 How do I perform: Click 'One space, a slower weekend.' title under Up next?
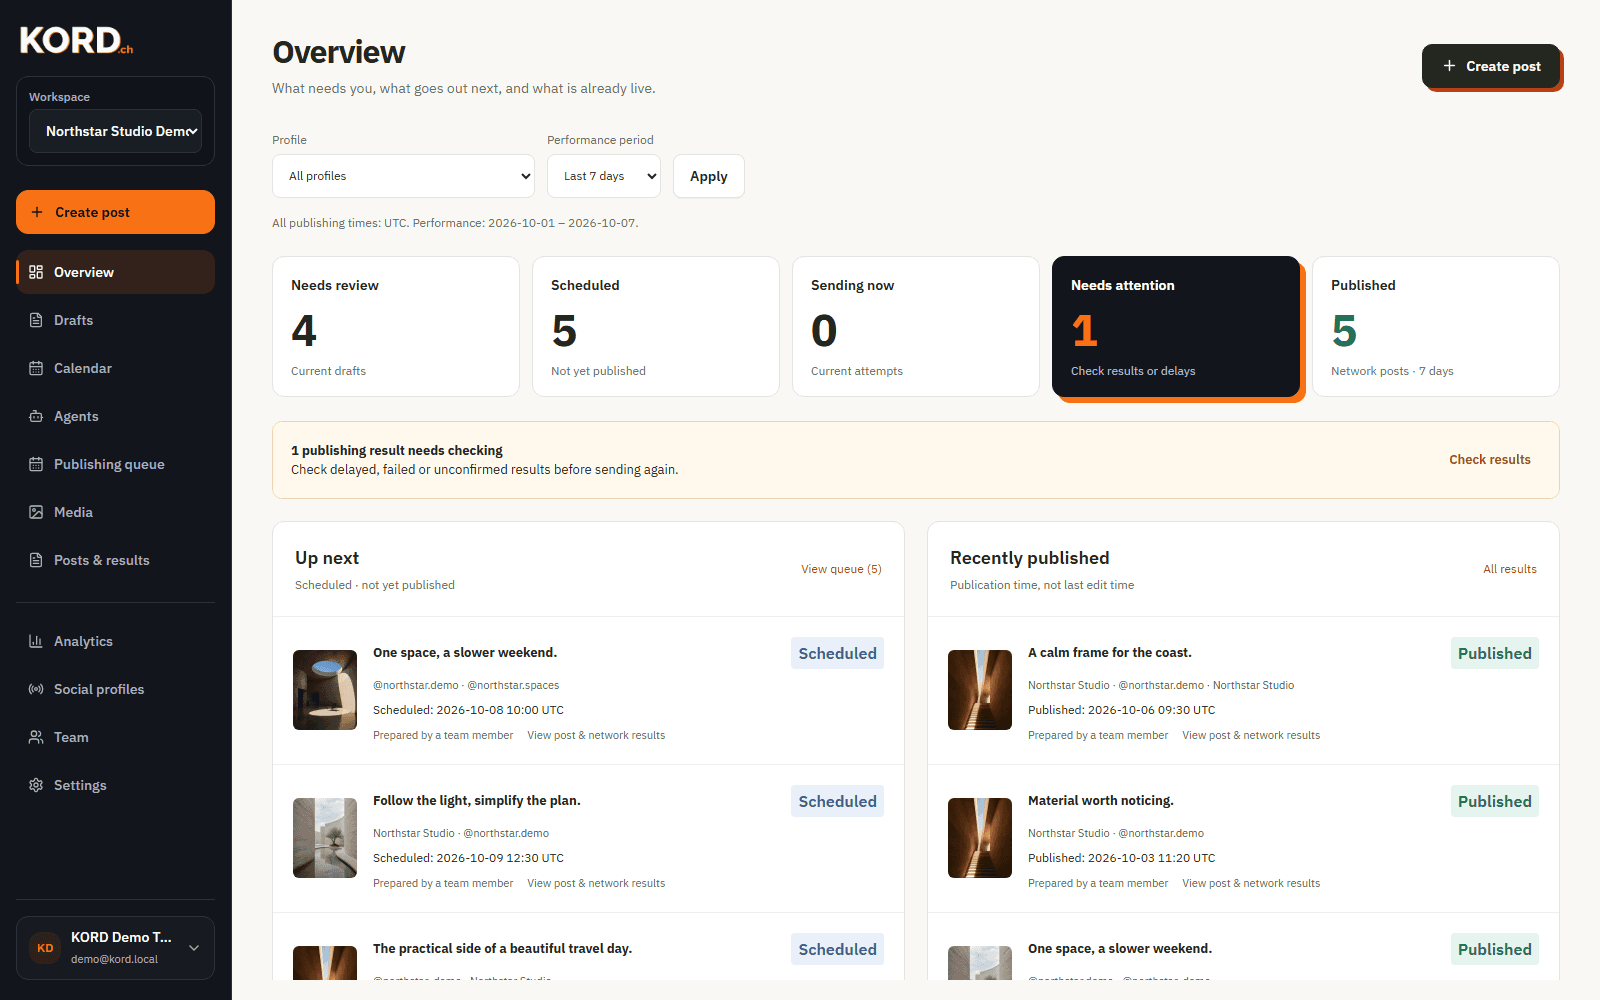tap(465, 652)
